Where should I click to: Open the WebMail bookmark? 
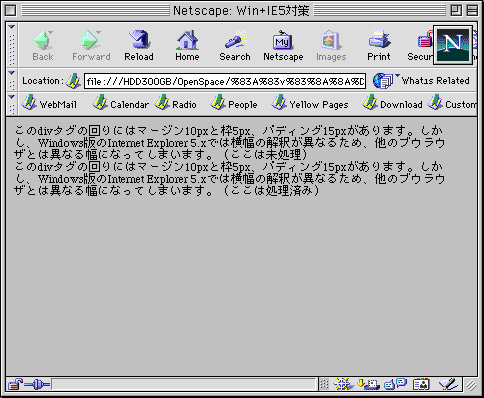[49, 104]
